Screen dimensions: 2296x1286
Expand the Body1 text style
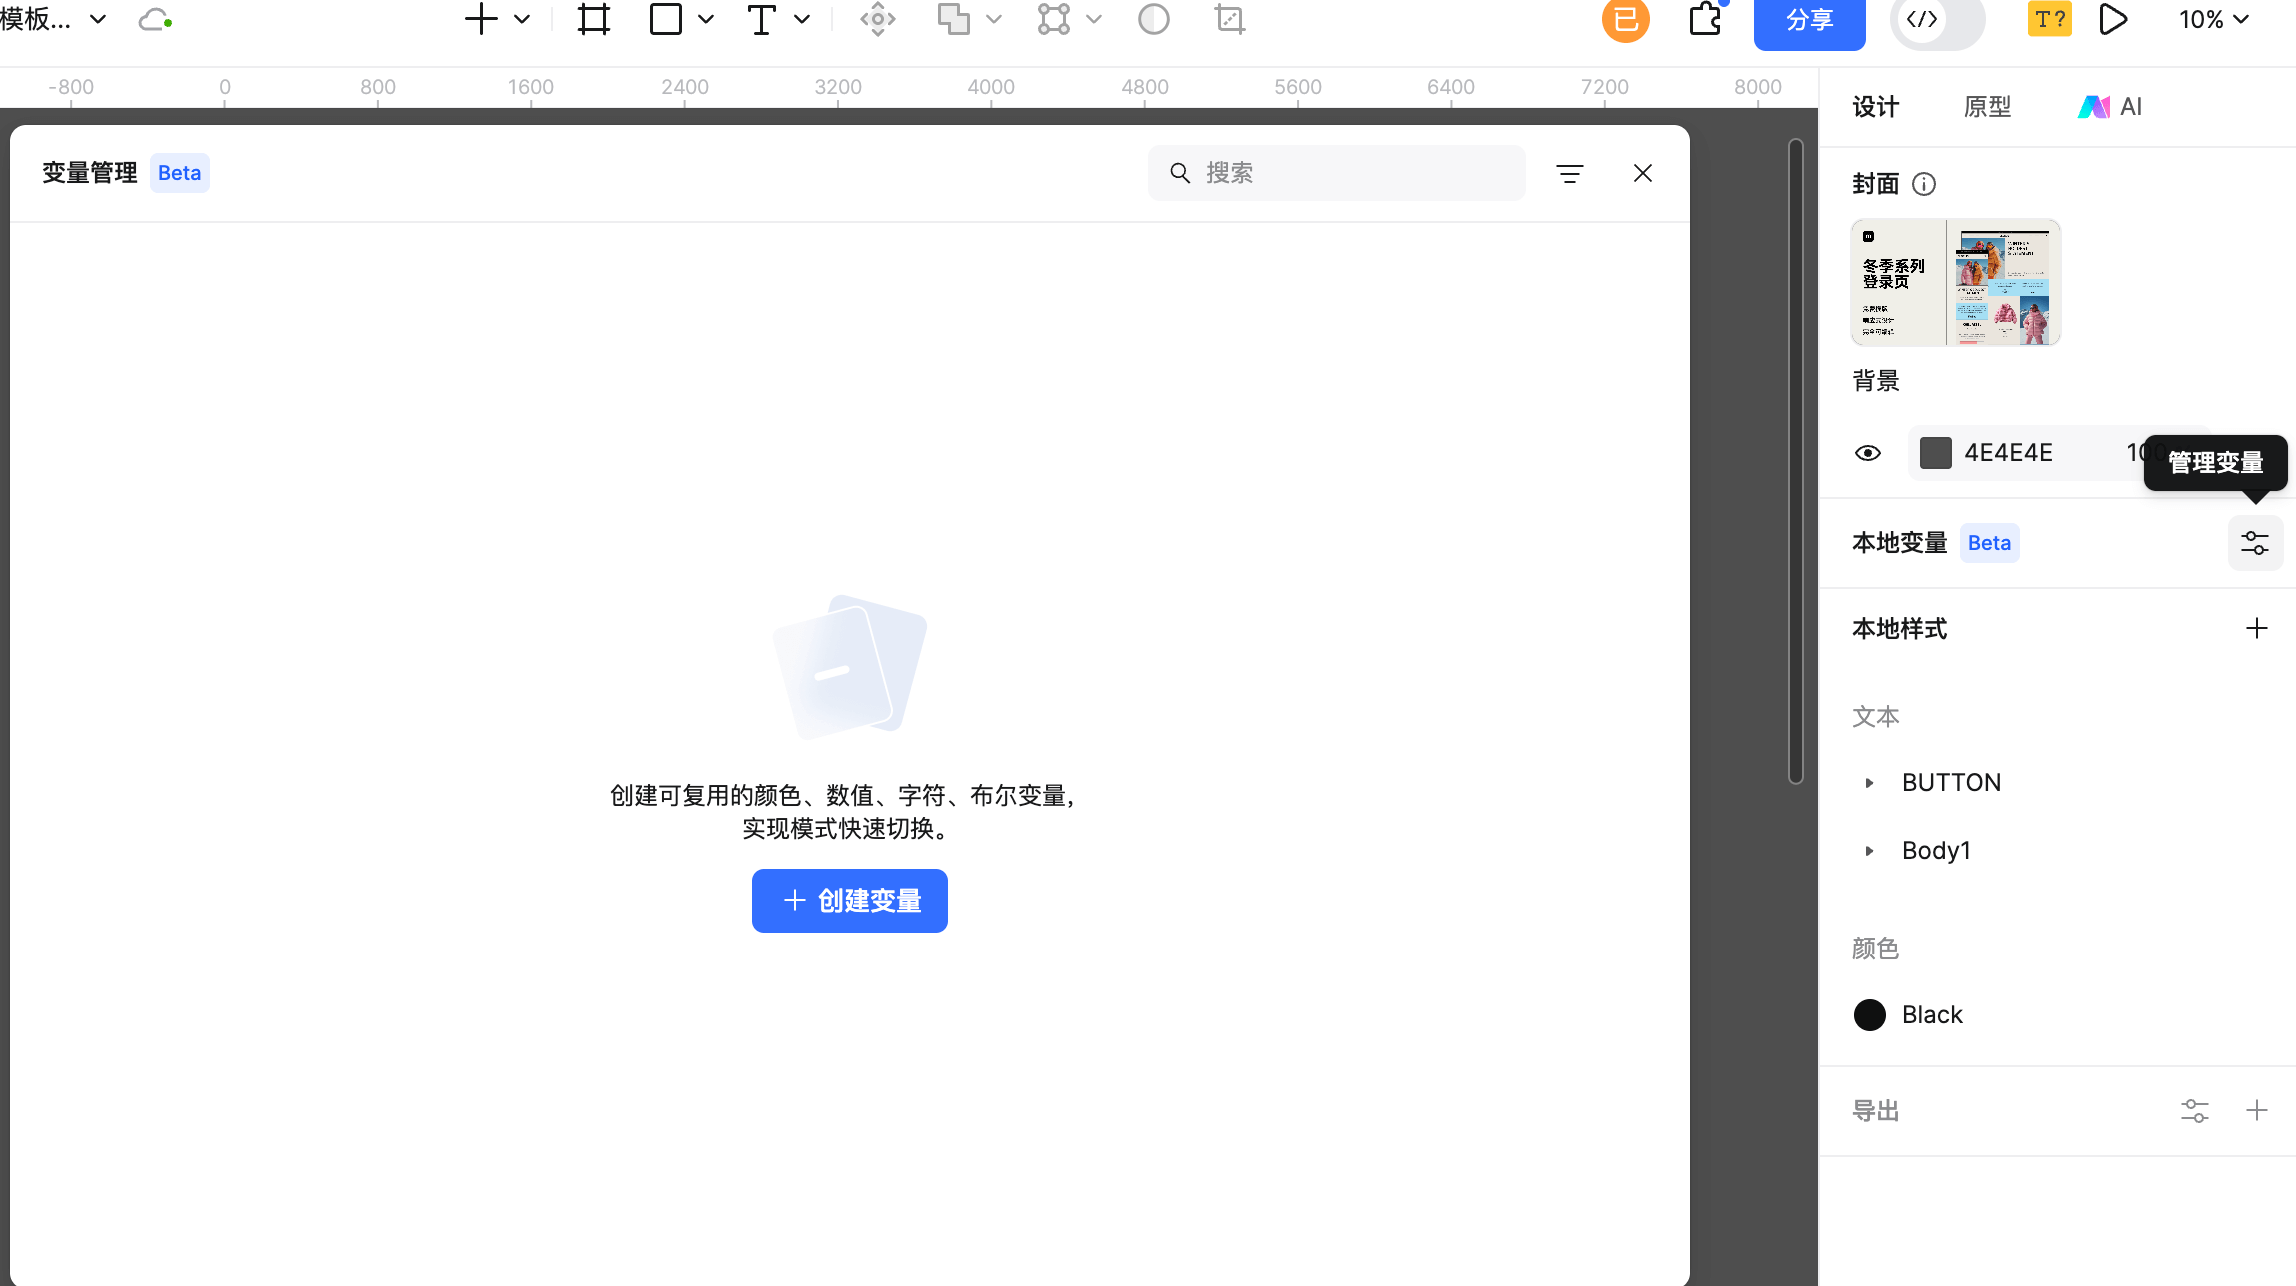(x=1869, y=850)
